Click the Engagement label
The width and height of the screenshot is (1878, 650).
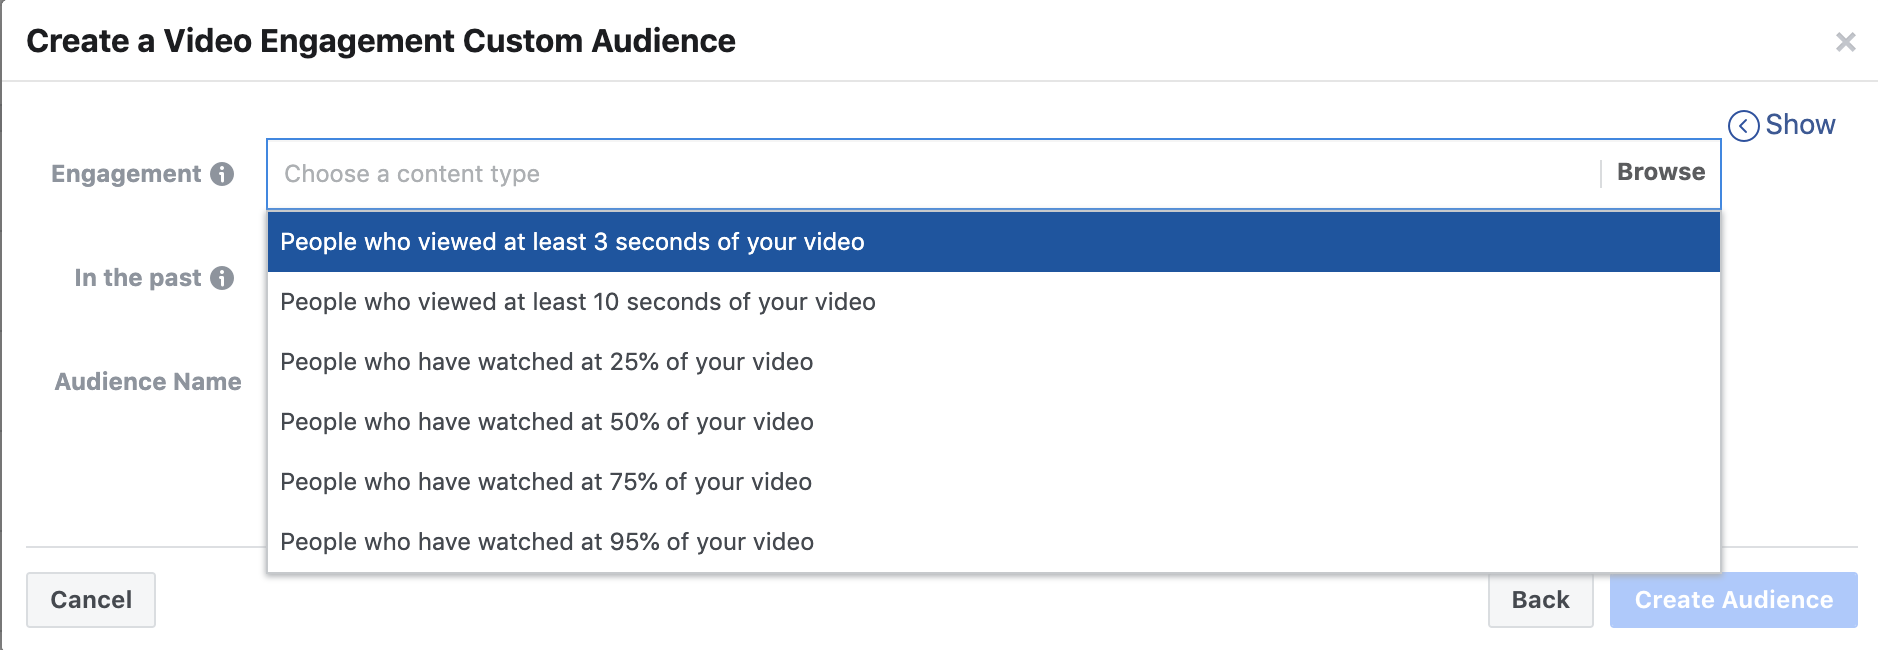(x=126, y=174)
